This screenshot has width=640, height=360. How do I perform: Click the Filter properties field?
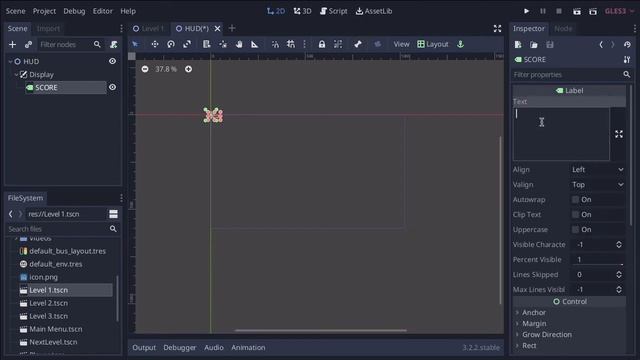tap(571, 75)
